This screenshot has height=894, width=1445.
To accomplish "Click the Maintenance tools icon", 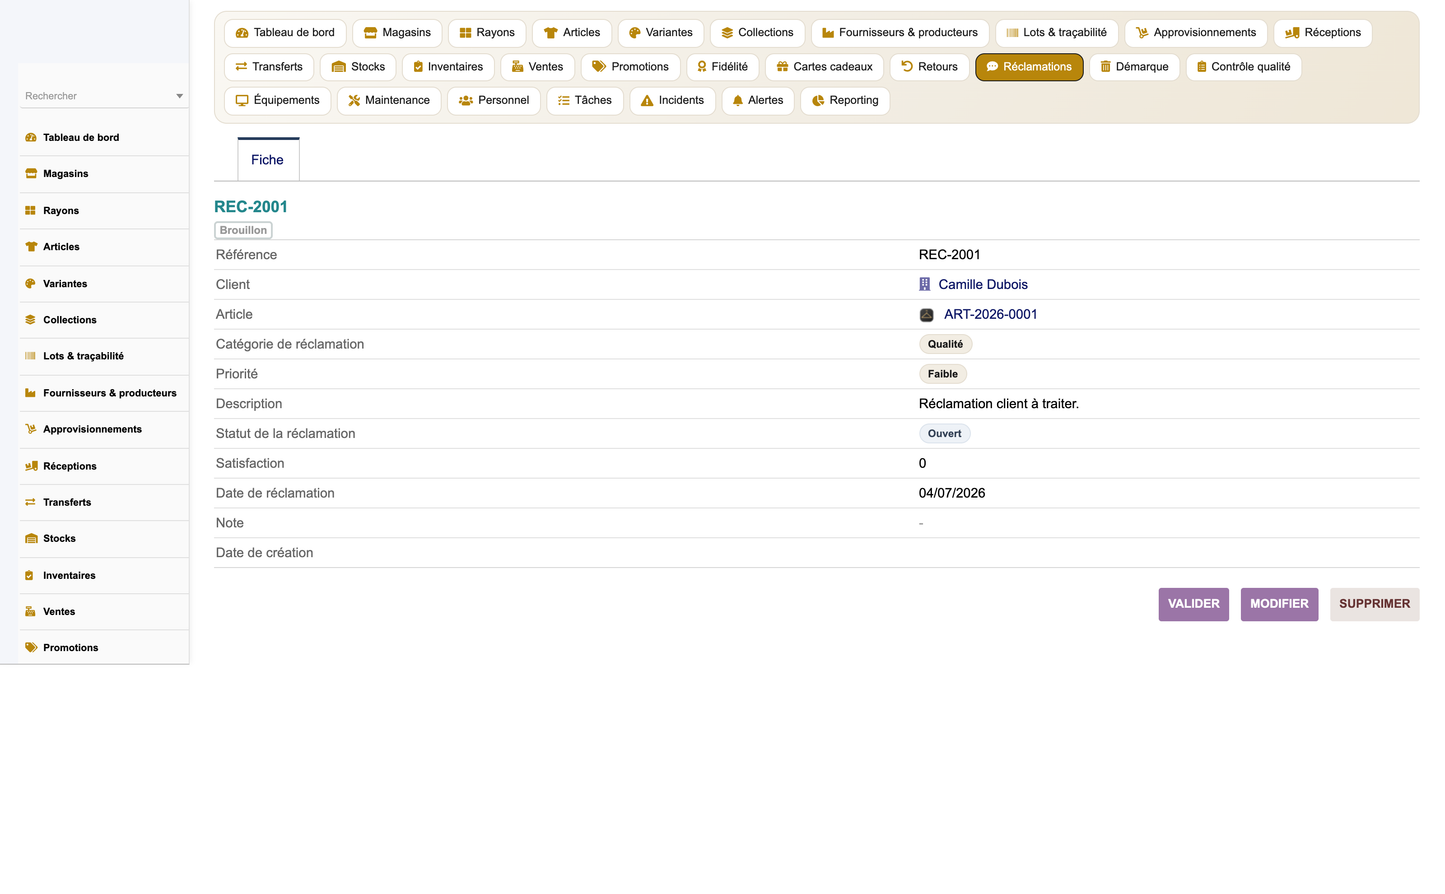I will (354, 101).
